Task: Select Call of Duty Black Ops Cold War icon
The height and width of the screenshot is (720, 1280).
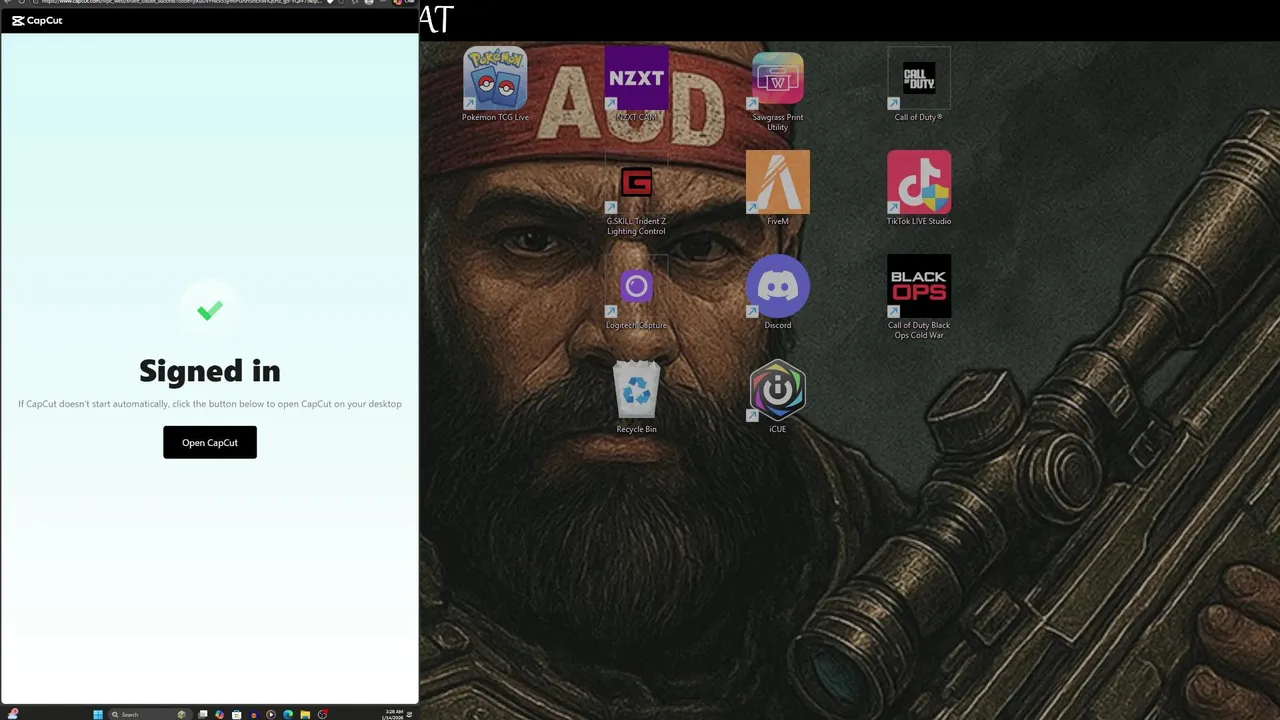Action: [919, 298]
